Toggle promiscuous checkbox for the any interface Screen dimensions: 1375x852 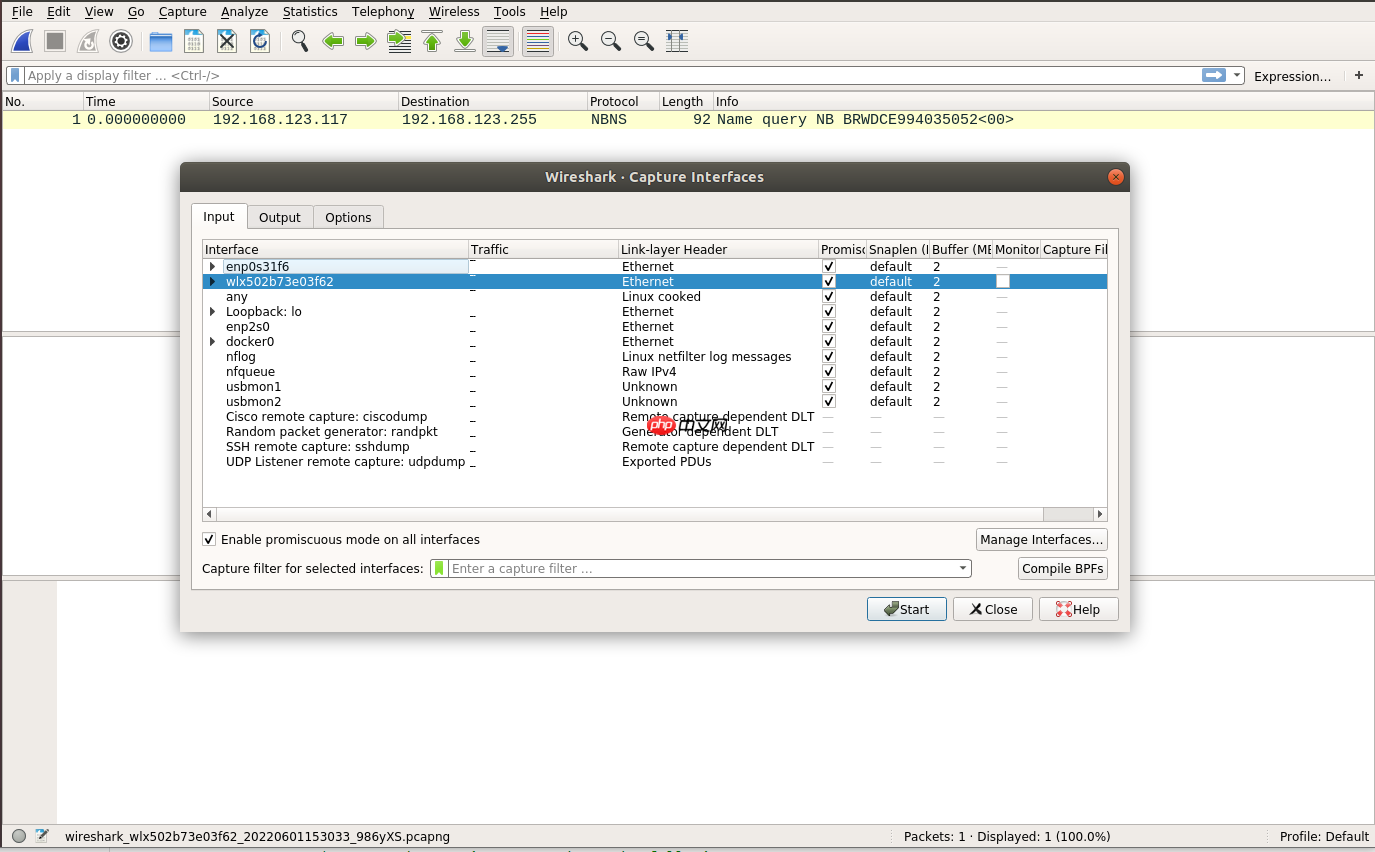[x=828, y=297]
